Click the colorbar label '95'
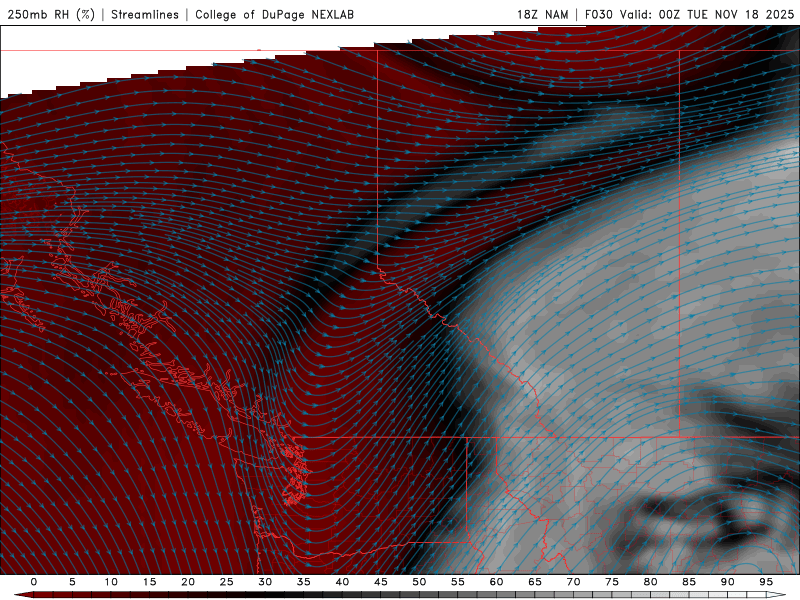Image resolution: width=800 pixels, height=600 pixels. (766, 582)
